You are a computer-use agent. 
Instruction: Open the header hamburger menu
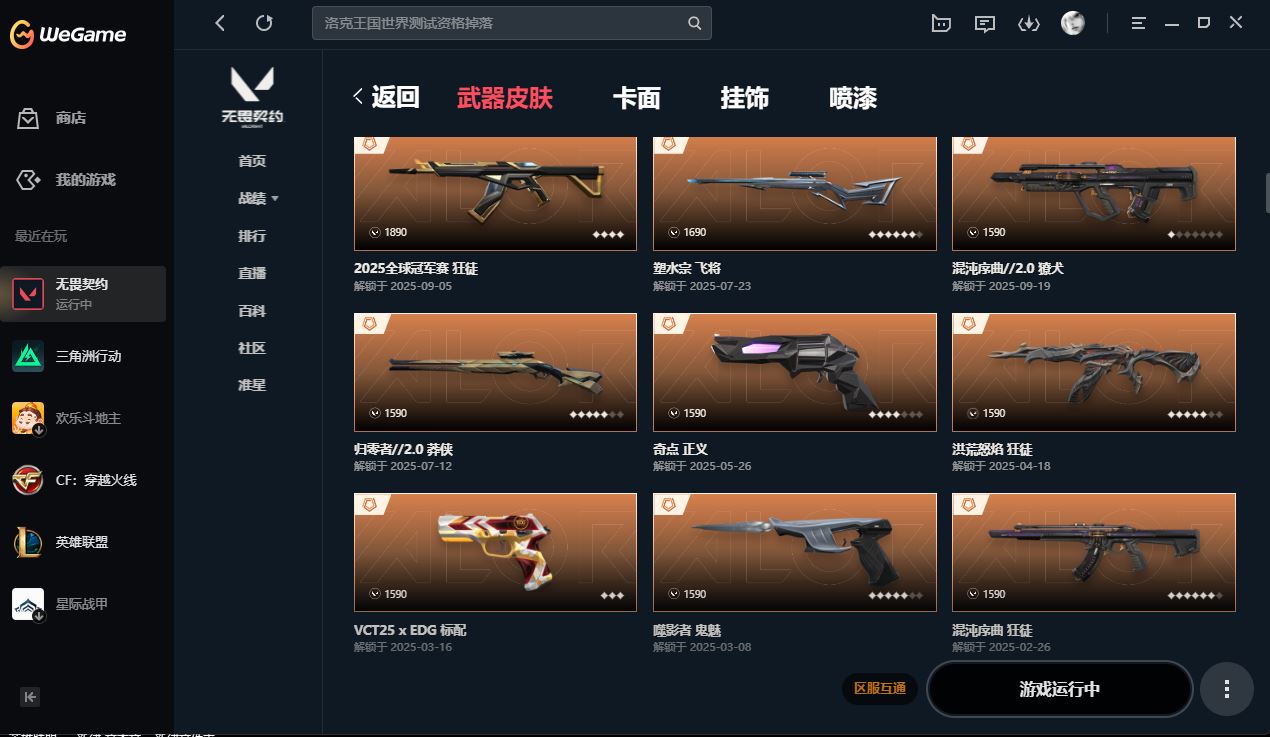click(1139, 23)
